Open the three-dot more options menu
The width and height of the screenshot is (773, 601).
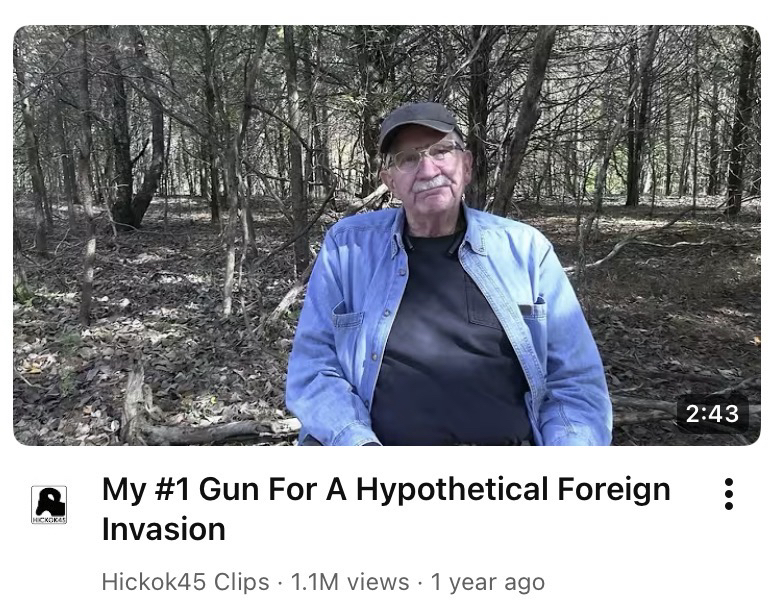click(x=729, y=494)
